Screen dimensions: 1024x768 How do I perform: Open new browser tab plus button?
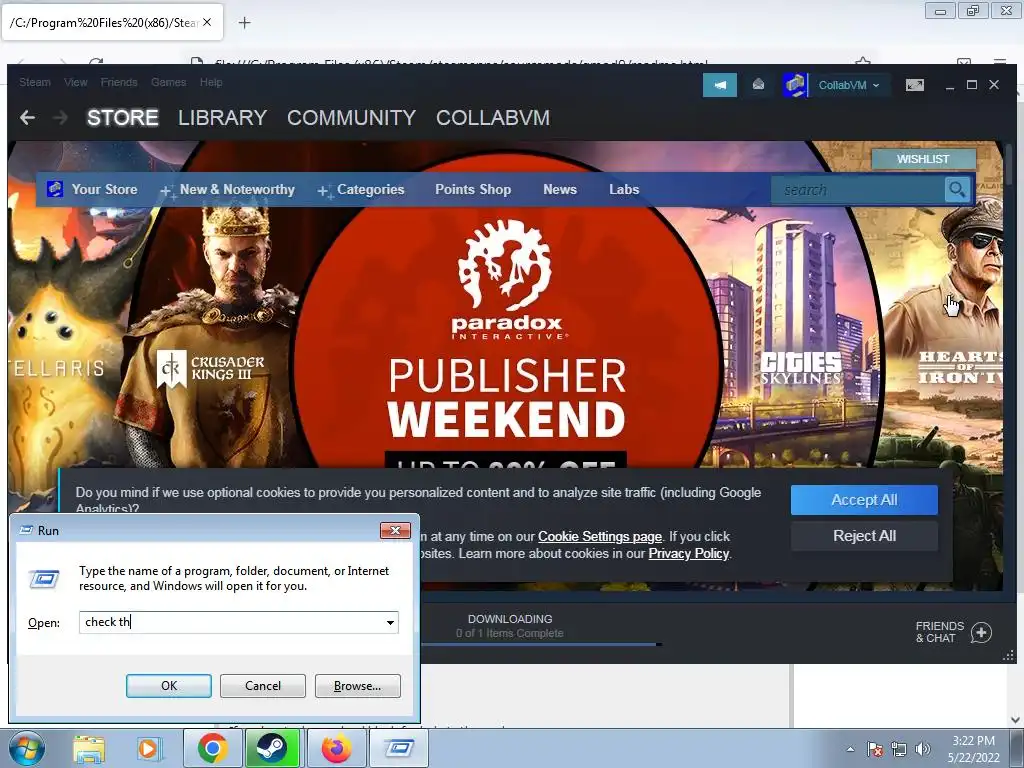pyautogui.click(x=244, y=23)
